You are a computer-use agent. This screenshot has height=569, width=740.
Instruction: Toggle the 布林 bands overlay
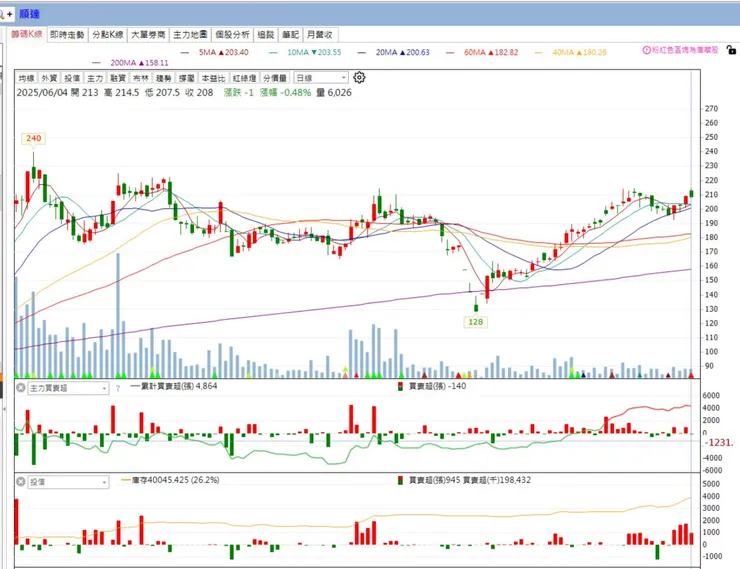click(x=141, y=78)
